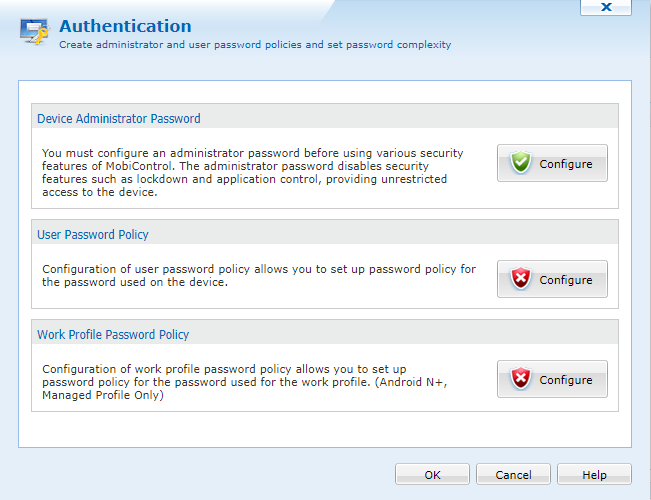Click the green shield checkmark icon
This screenshot has height=500, width=651.
point(520,164)
